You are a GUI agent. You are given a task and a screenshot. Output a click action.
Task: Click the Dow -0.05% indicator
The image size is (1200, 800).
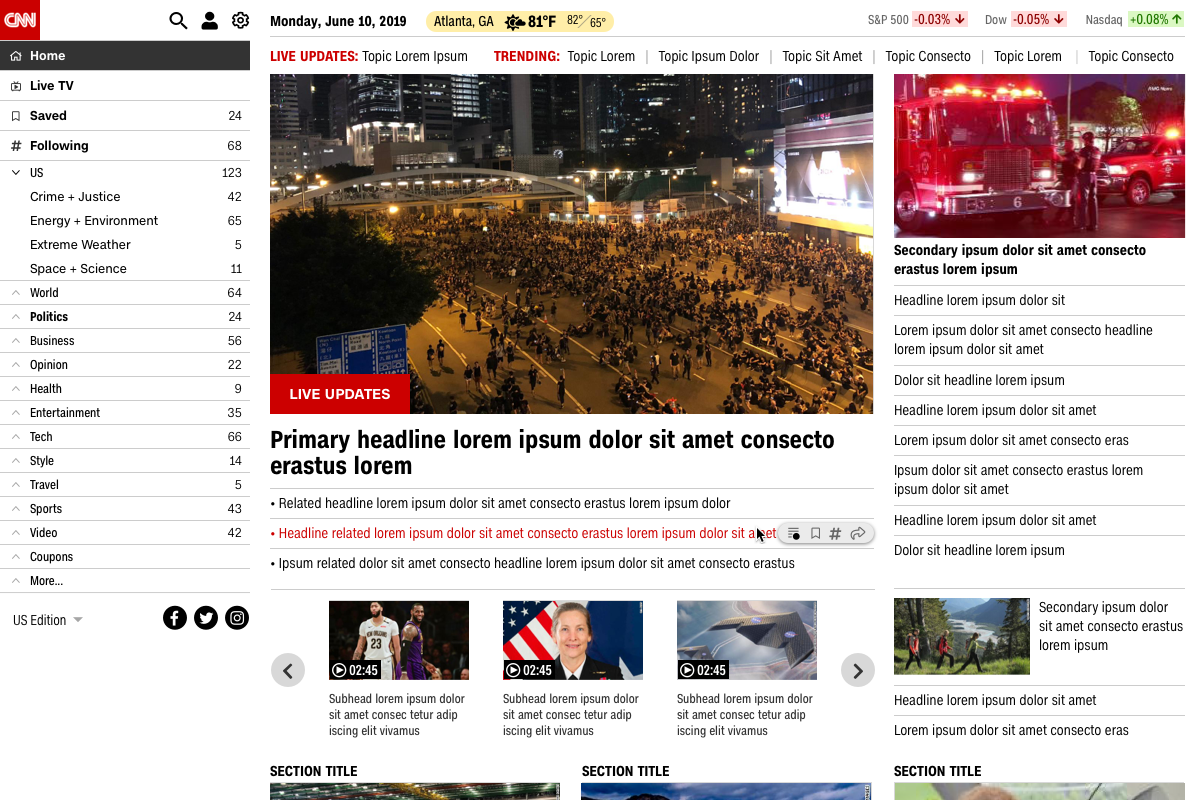(x=1026, y=20)
